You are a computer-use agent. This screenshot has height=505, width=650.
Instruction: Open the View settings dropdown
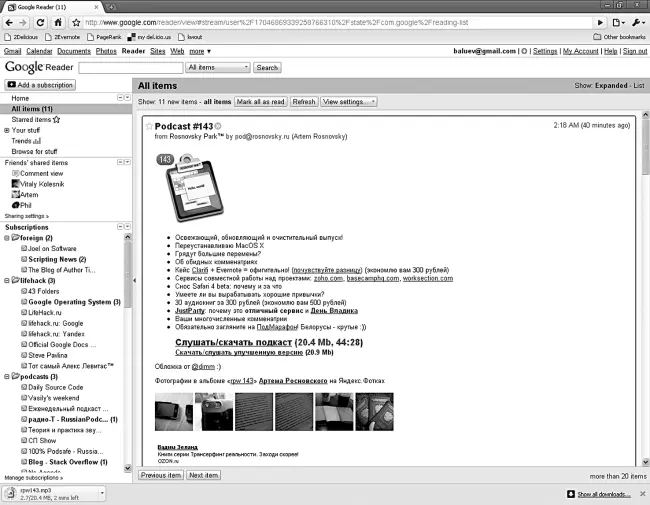(349, 102)
